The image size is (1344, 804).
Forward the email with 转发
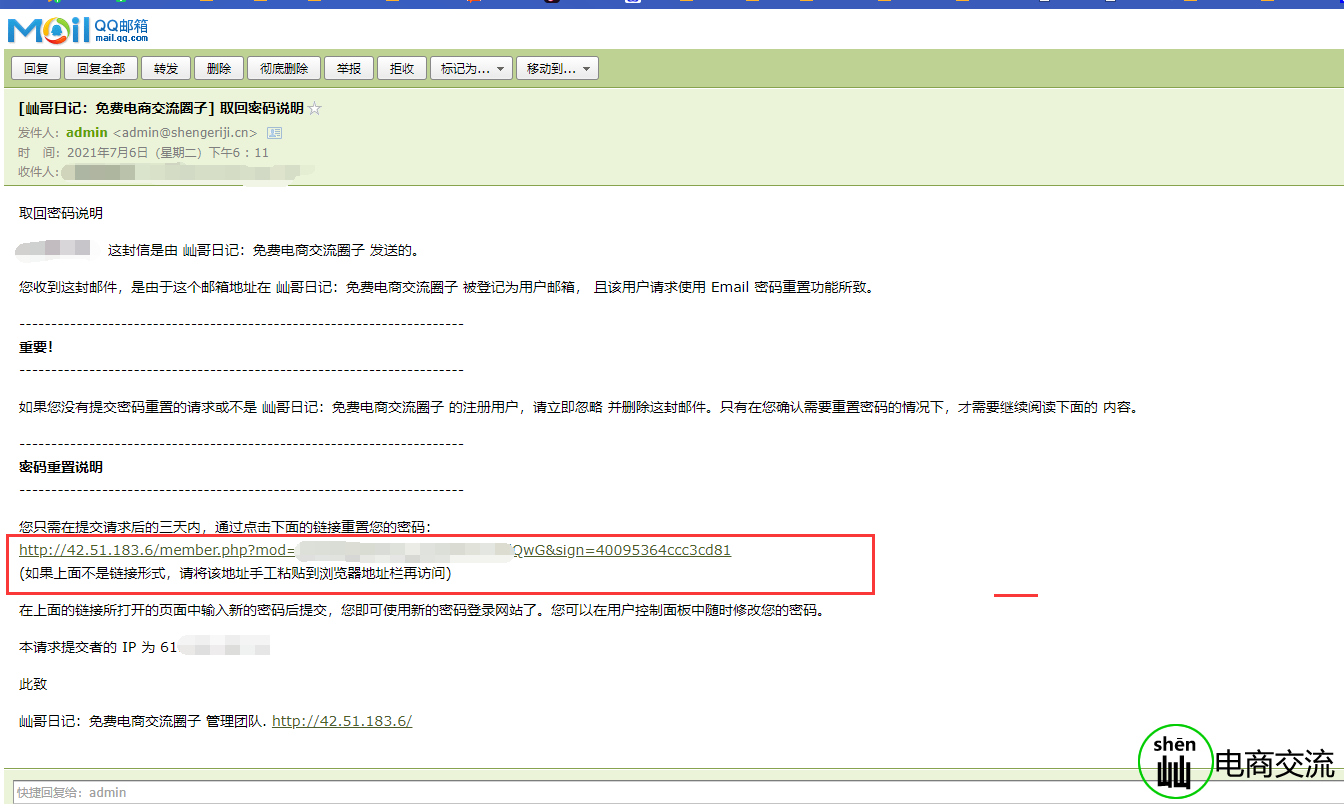[165, 68]
